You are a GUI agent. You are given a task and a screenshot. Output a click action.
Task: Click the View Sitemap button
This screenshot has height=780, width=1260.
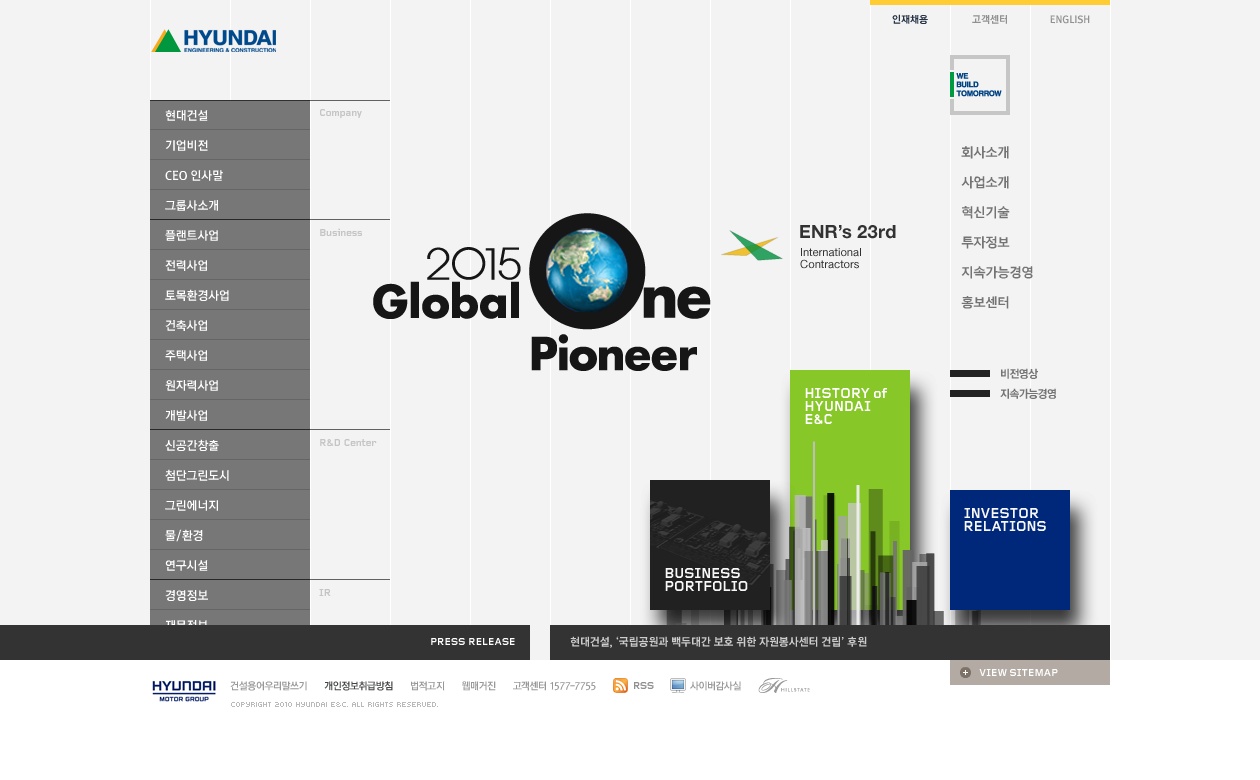coord(1030,672)
